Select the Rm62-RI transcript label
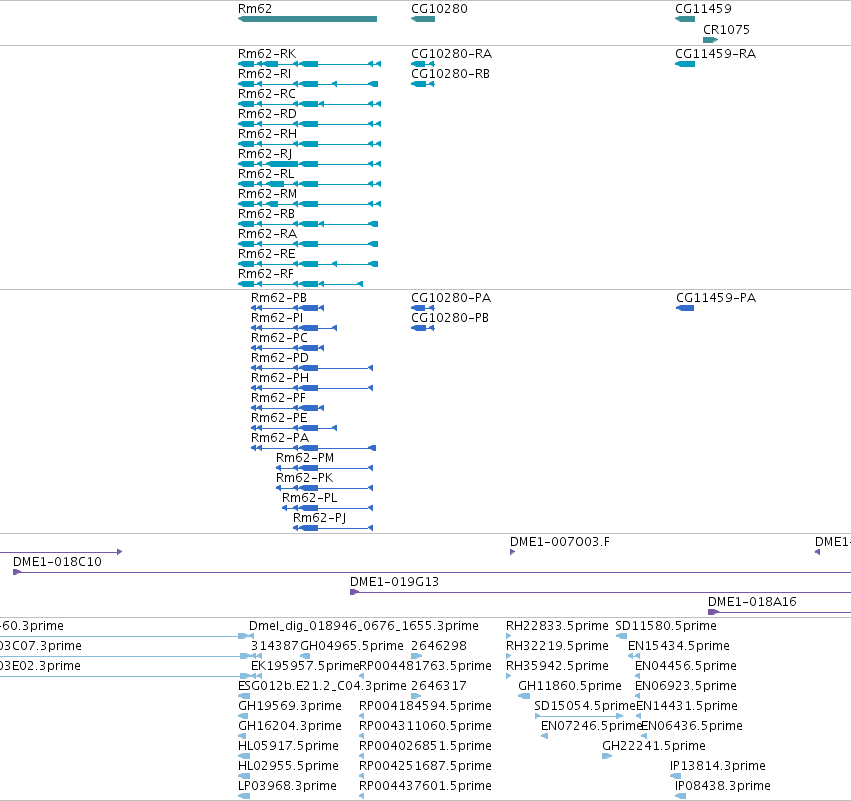 coord(264,74)
